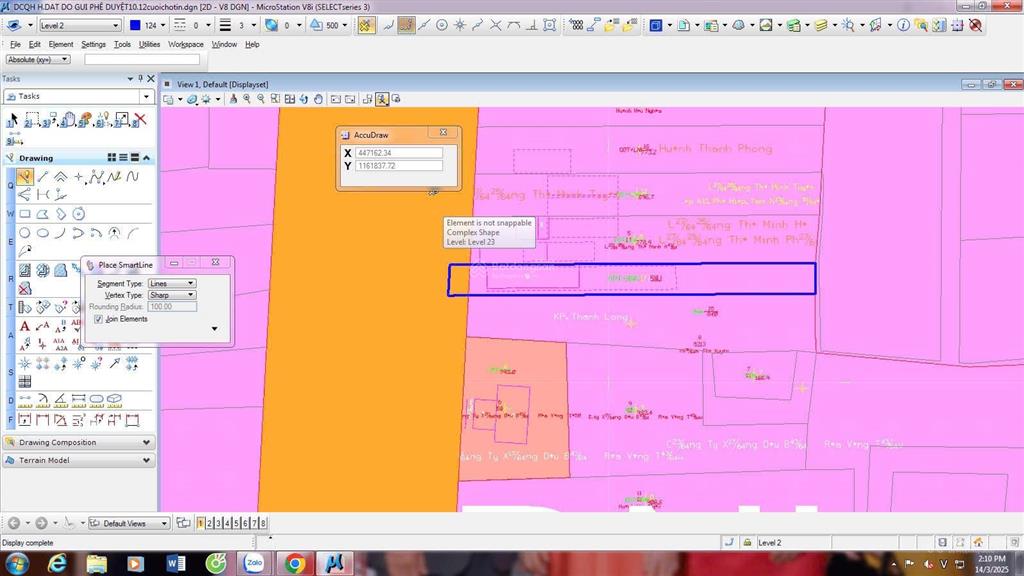Open Google Chrome from the taskbar
The height and width of the screenshot is (576, 1024).
[x=294, y=563]
